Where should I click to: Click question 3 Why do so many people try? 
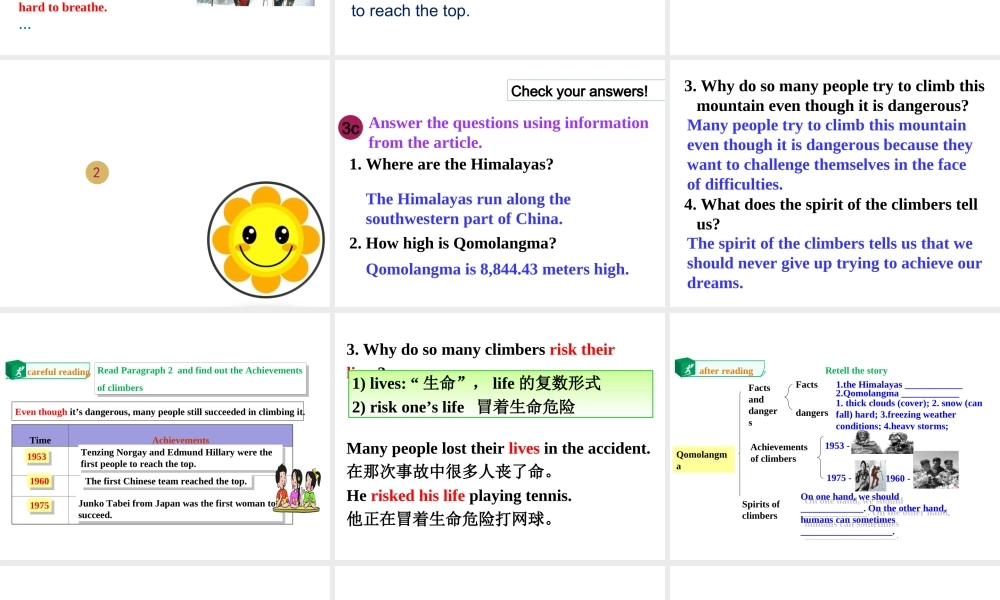pyautogui.click(x=834, y=96)
